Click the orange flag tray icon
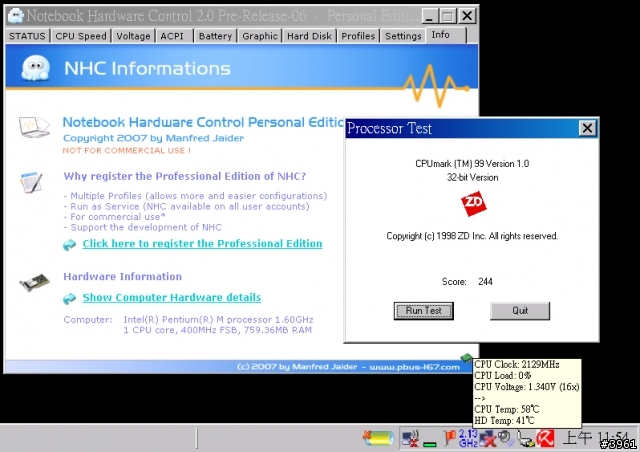Image resolution: width=640 pixels, height=452 pixels. pyautogui.click(x=449, y=438)
